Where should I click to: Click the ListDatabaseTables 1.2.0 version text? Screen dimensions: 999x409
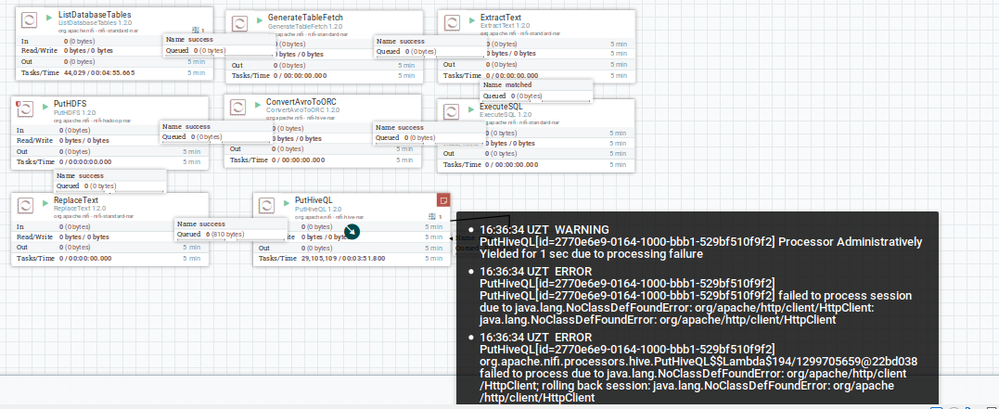[x=96, y=22]
